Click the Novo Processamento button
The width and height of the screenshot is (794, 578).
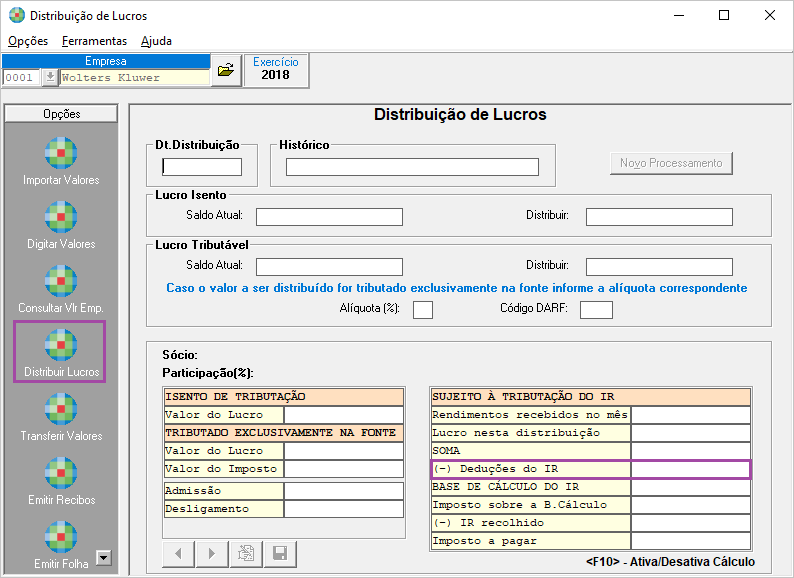point(671,163)
